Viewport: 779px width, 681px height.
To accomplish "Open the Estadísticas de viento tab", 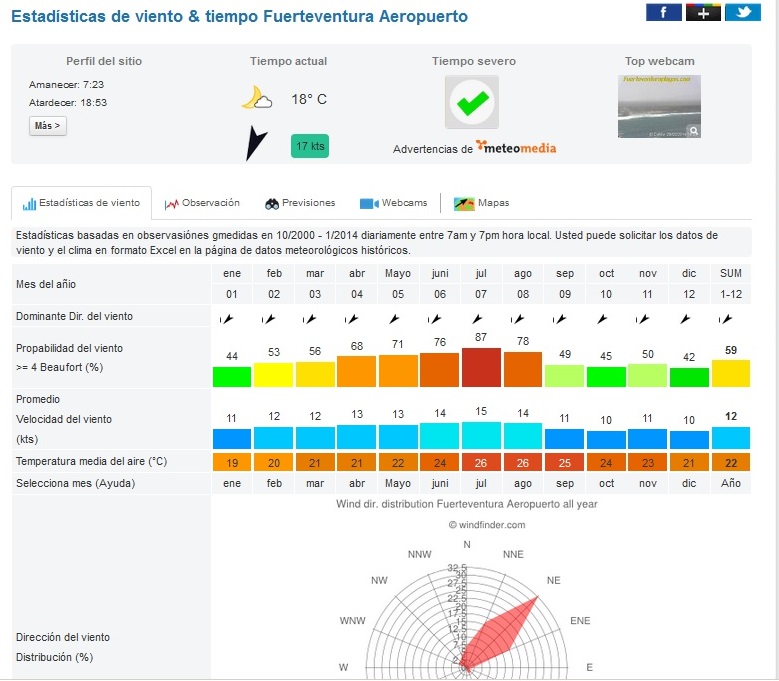I will (x=81, y=203).
